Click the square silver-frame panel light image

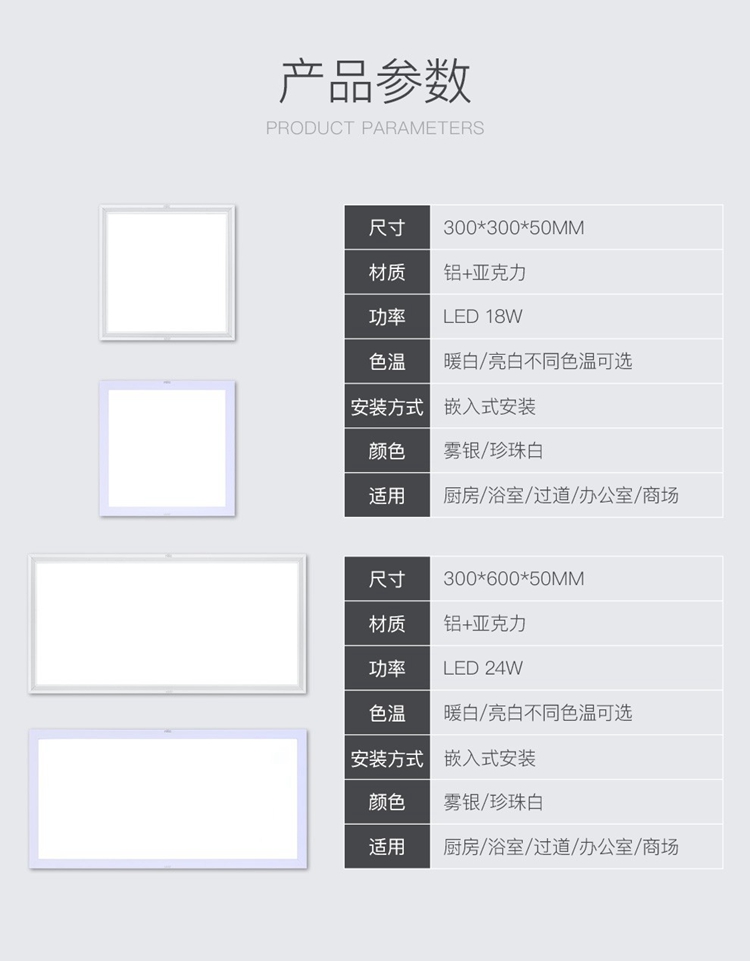click(167, 273)
